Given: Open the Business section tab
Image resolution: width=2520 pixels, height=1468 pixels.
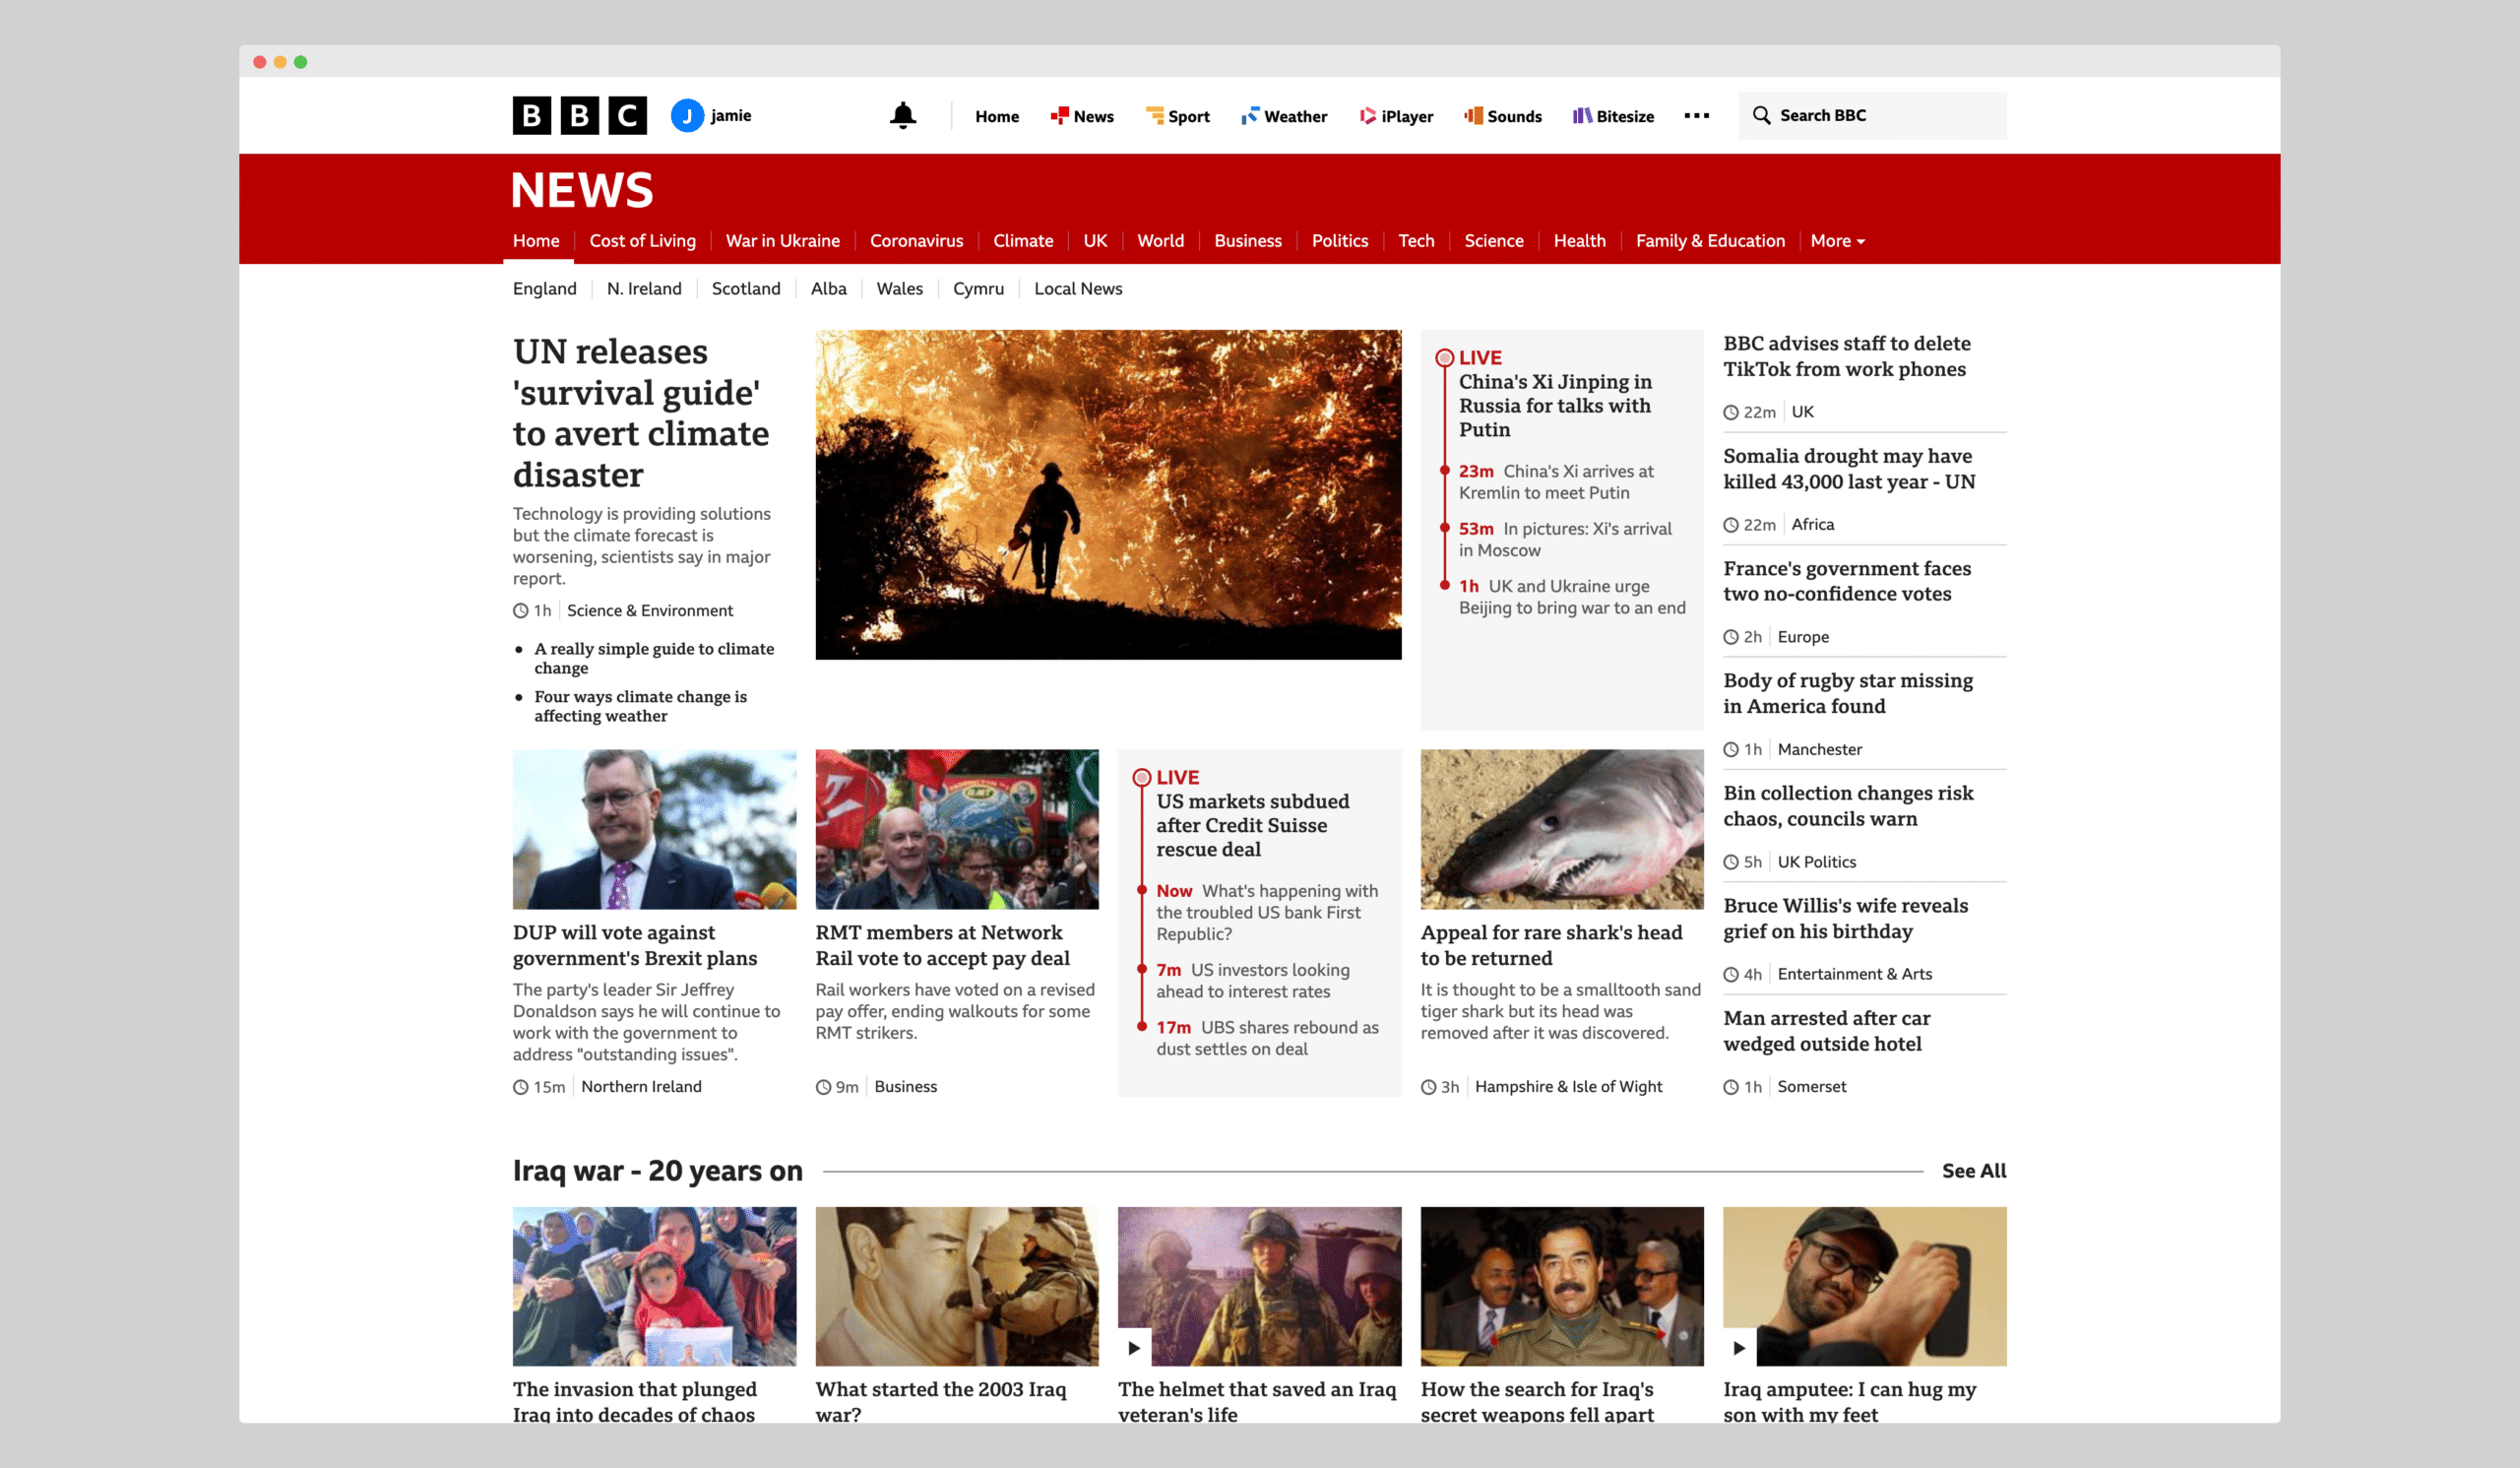Looking at the screenshot, I should 1247,241.
